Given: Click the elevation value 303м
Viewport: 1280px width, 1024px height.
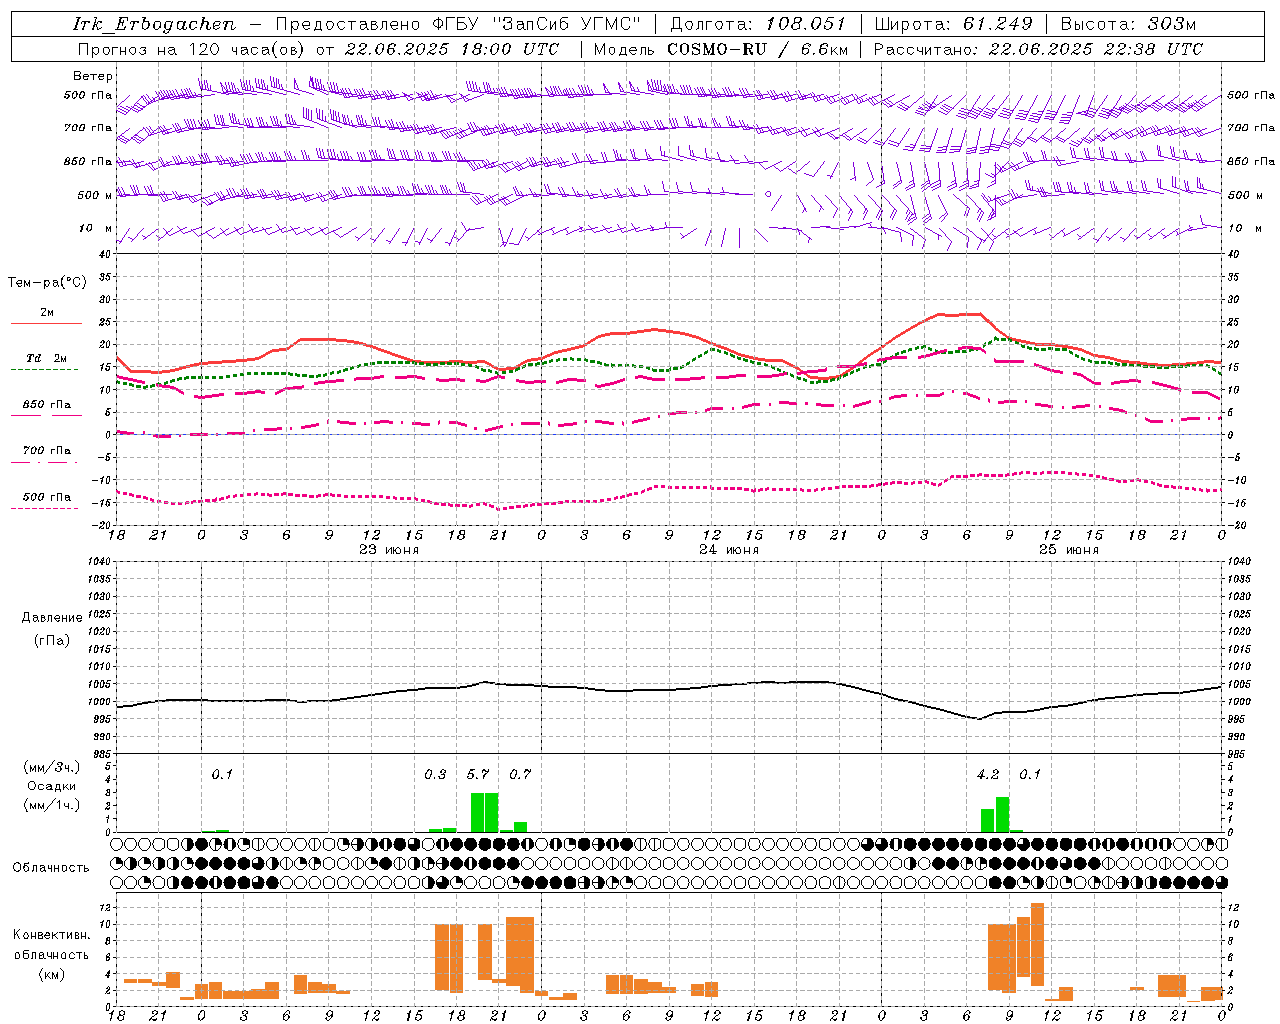Looking at the screenshot, I should click(1172, 24).
